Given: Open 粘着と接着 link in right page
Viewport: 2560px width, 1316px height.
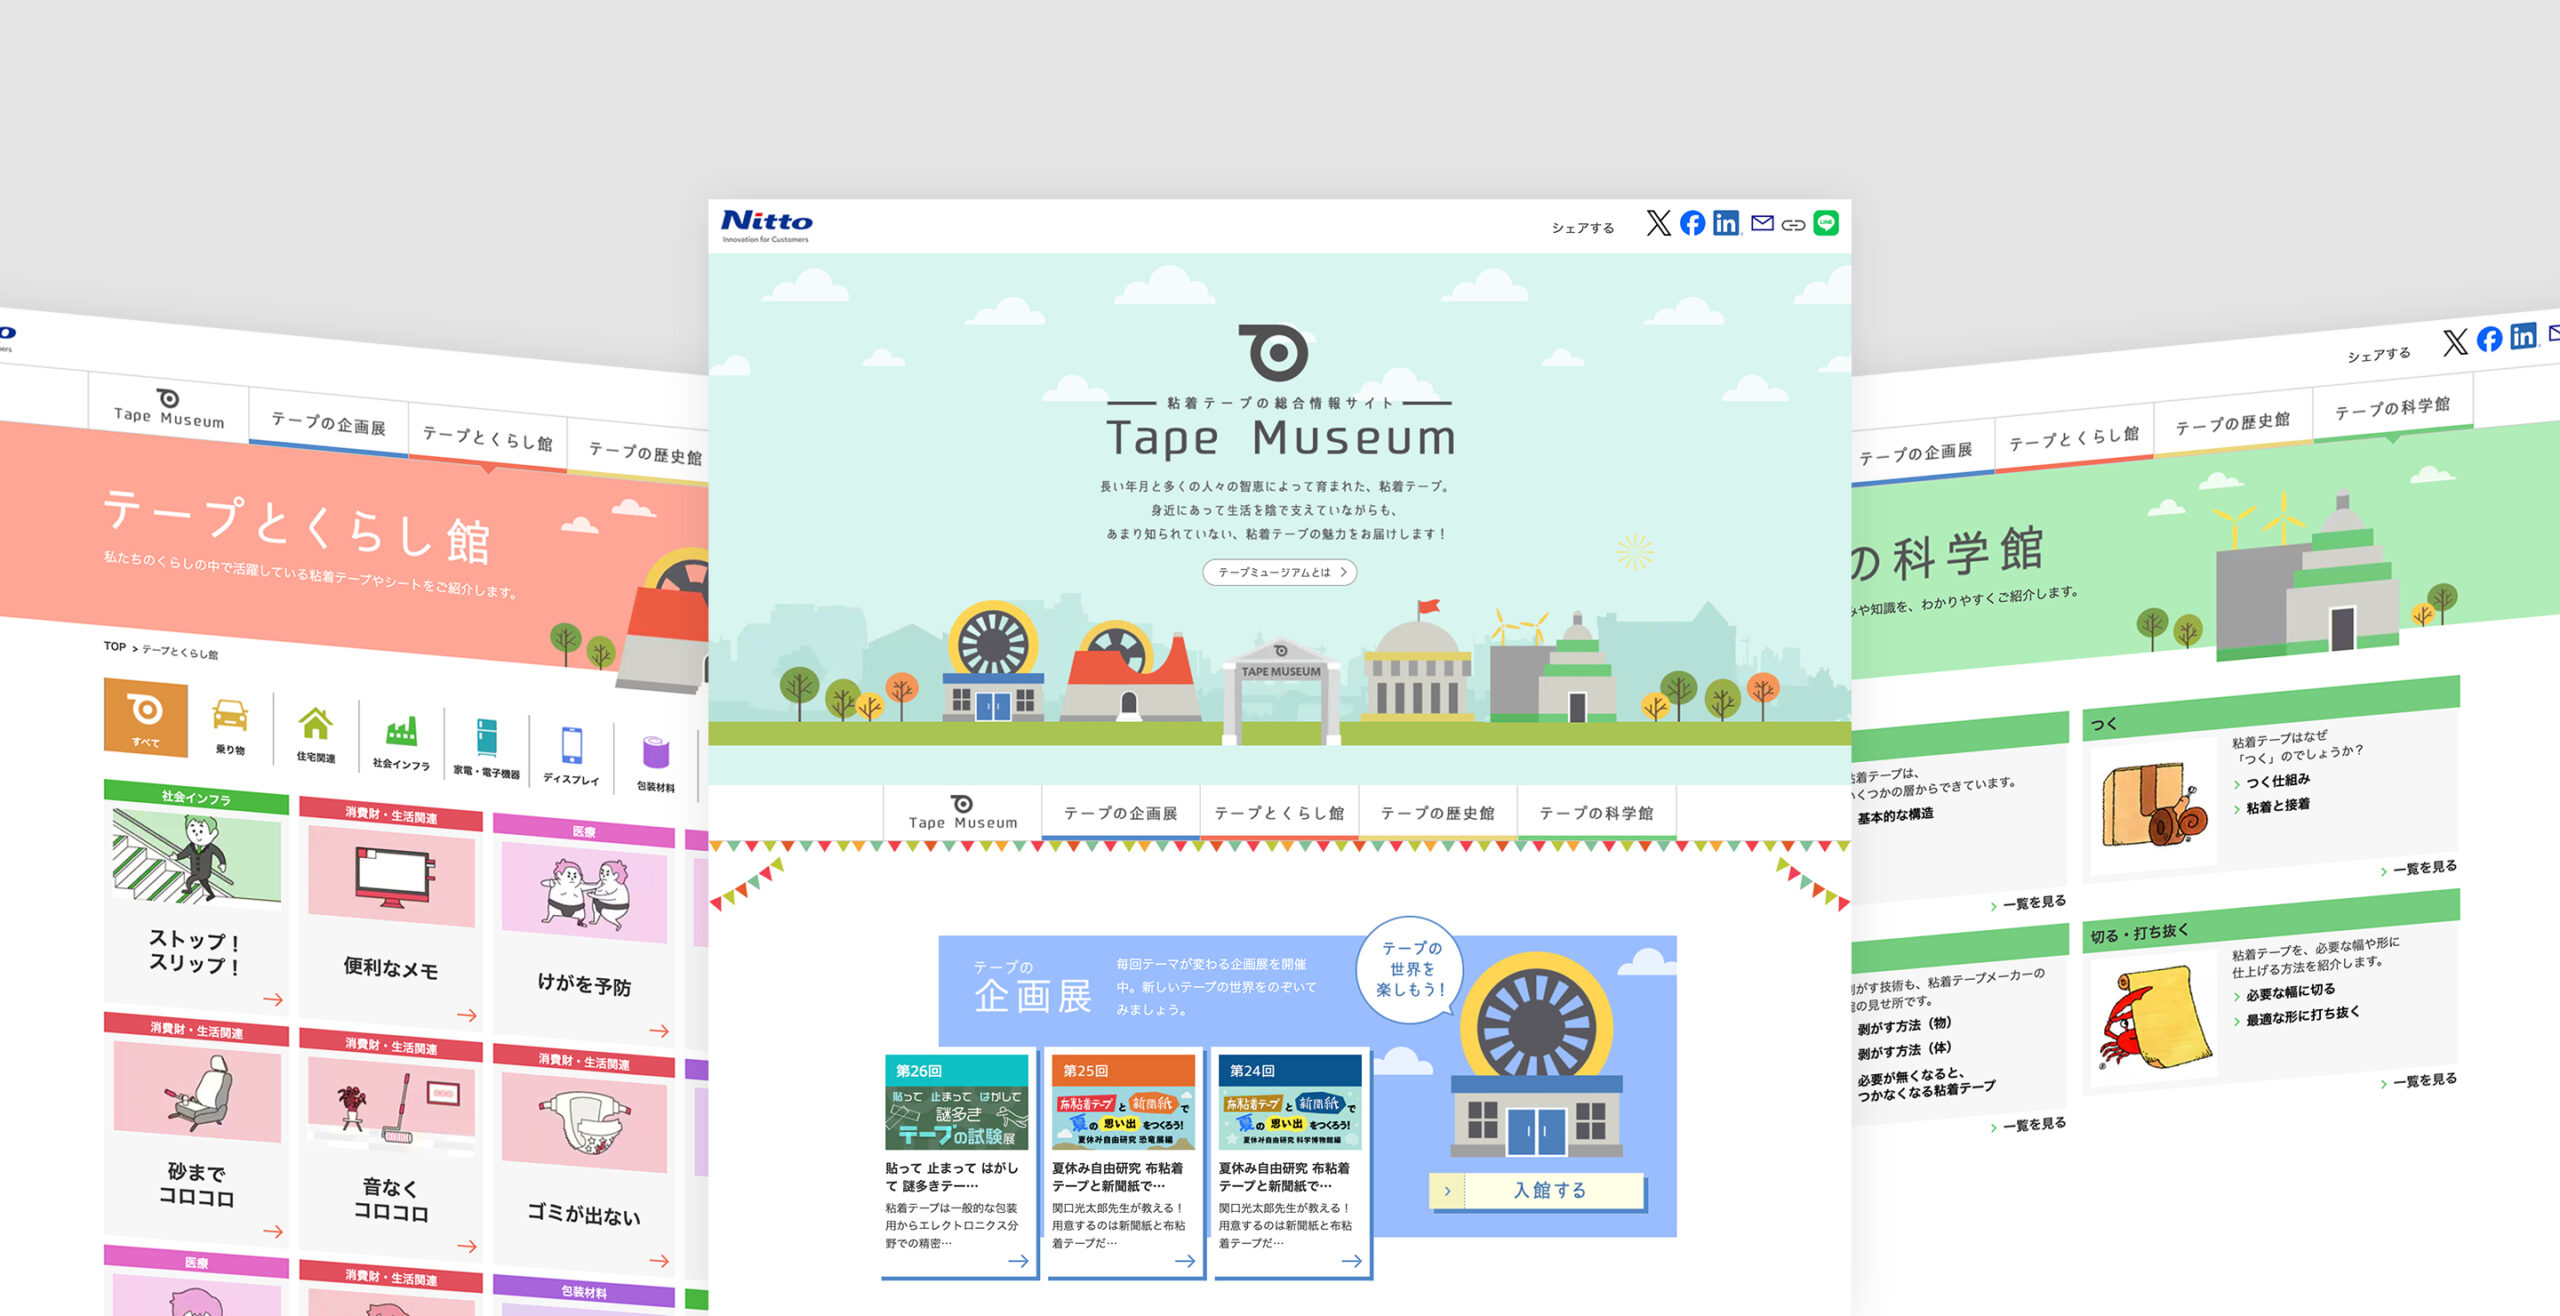Looking at the screenshot, I should (x=2278, y=805).
